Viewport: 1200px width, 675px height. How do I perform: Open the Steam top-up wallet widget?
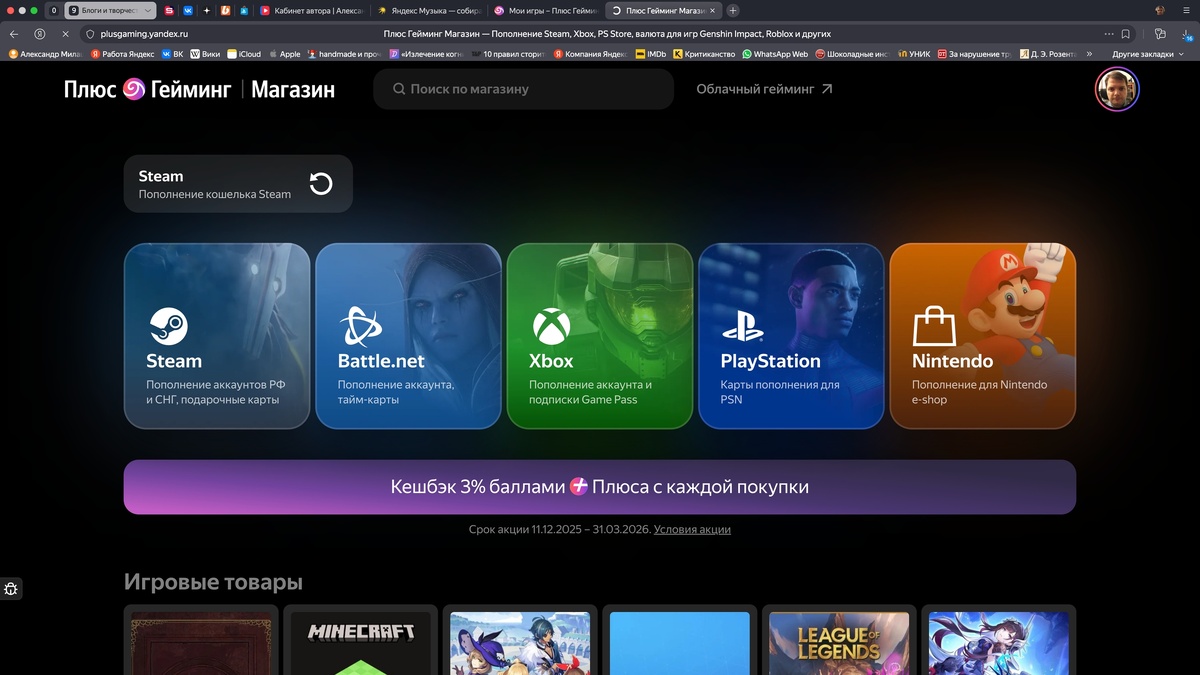(238, 184)
